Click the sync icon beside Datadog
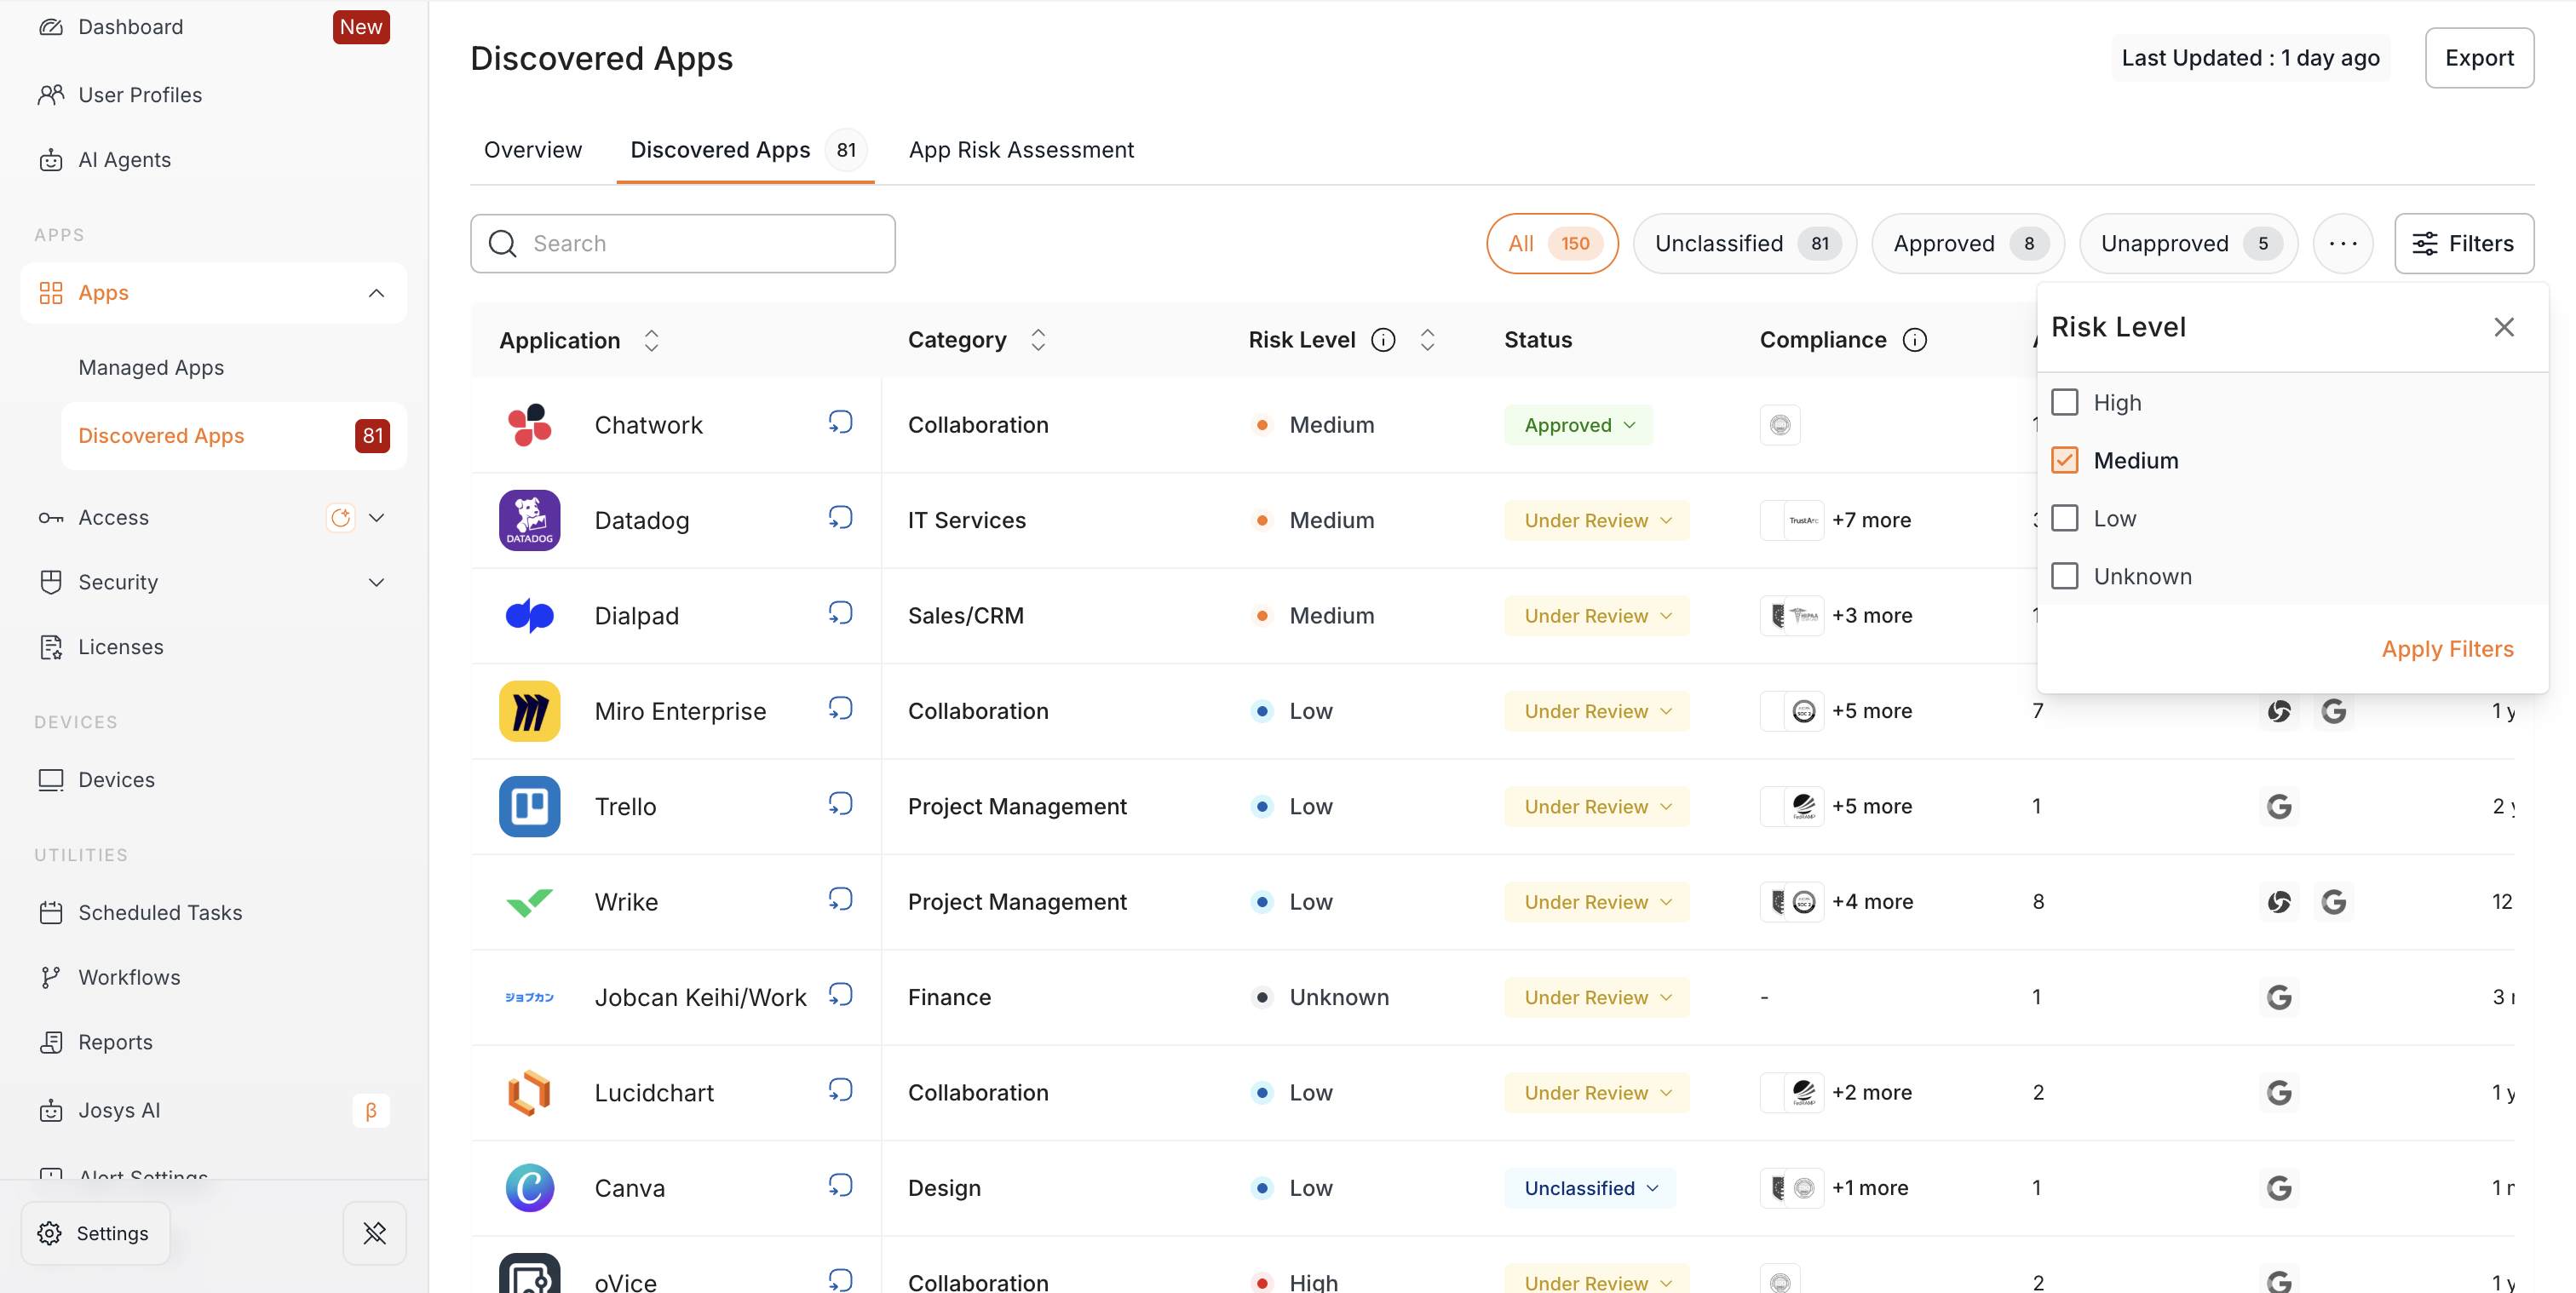The image size is (2576, 1293). click(840, 518)
